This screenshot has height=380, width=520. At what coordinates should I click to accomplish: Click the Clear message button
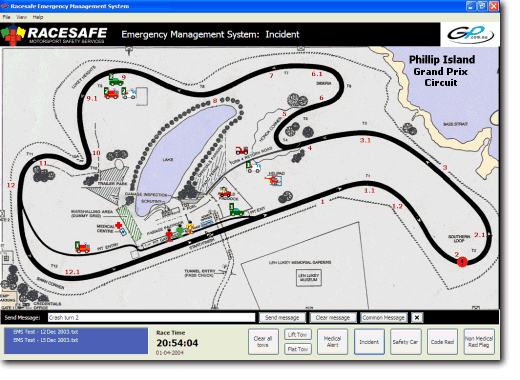pyautogui.click(x=333, y=318)
